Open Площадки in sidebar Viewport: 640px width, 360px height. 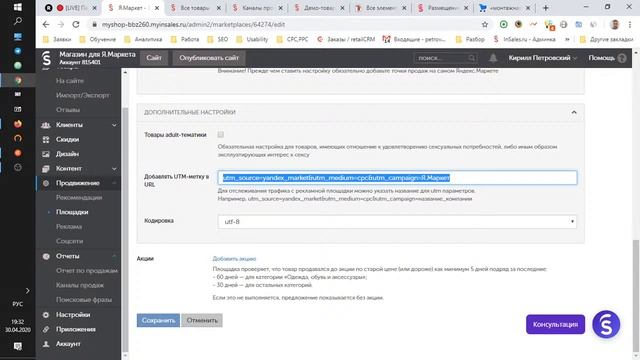[x=72, y=212]
